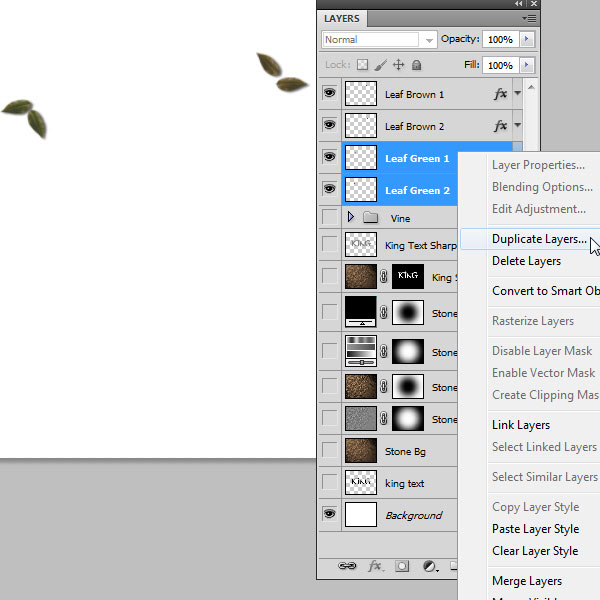The image size is (600, 600).
Task: Hide the Background layer
Action: pos(329,514)
